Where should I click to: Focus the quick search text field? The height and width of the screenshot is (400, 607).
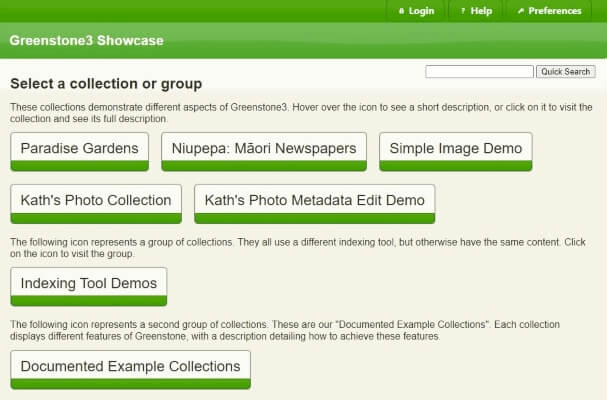pyautogui.click(x=479, y=72)
